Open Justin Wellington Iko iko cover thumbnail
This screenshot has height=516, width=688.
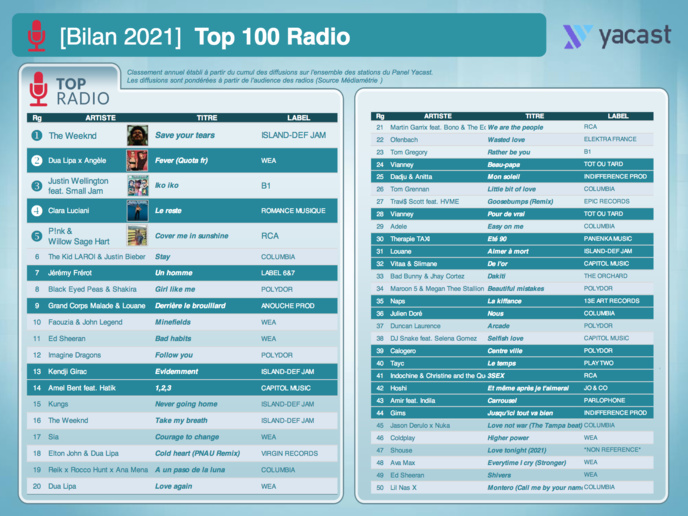(137, 185)
